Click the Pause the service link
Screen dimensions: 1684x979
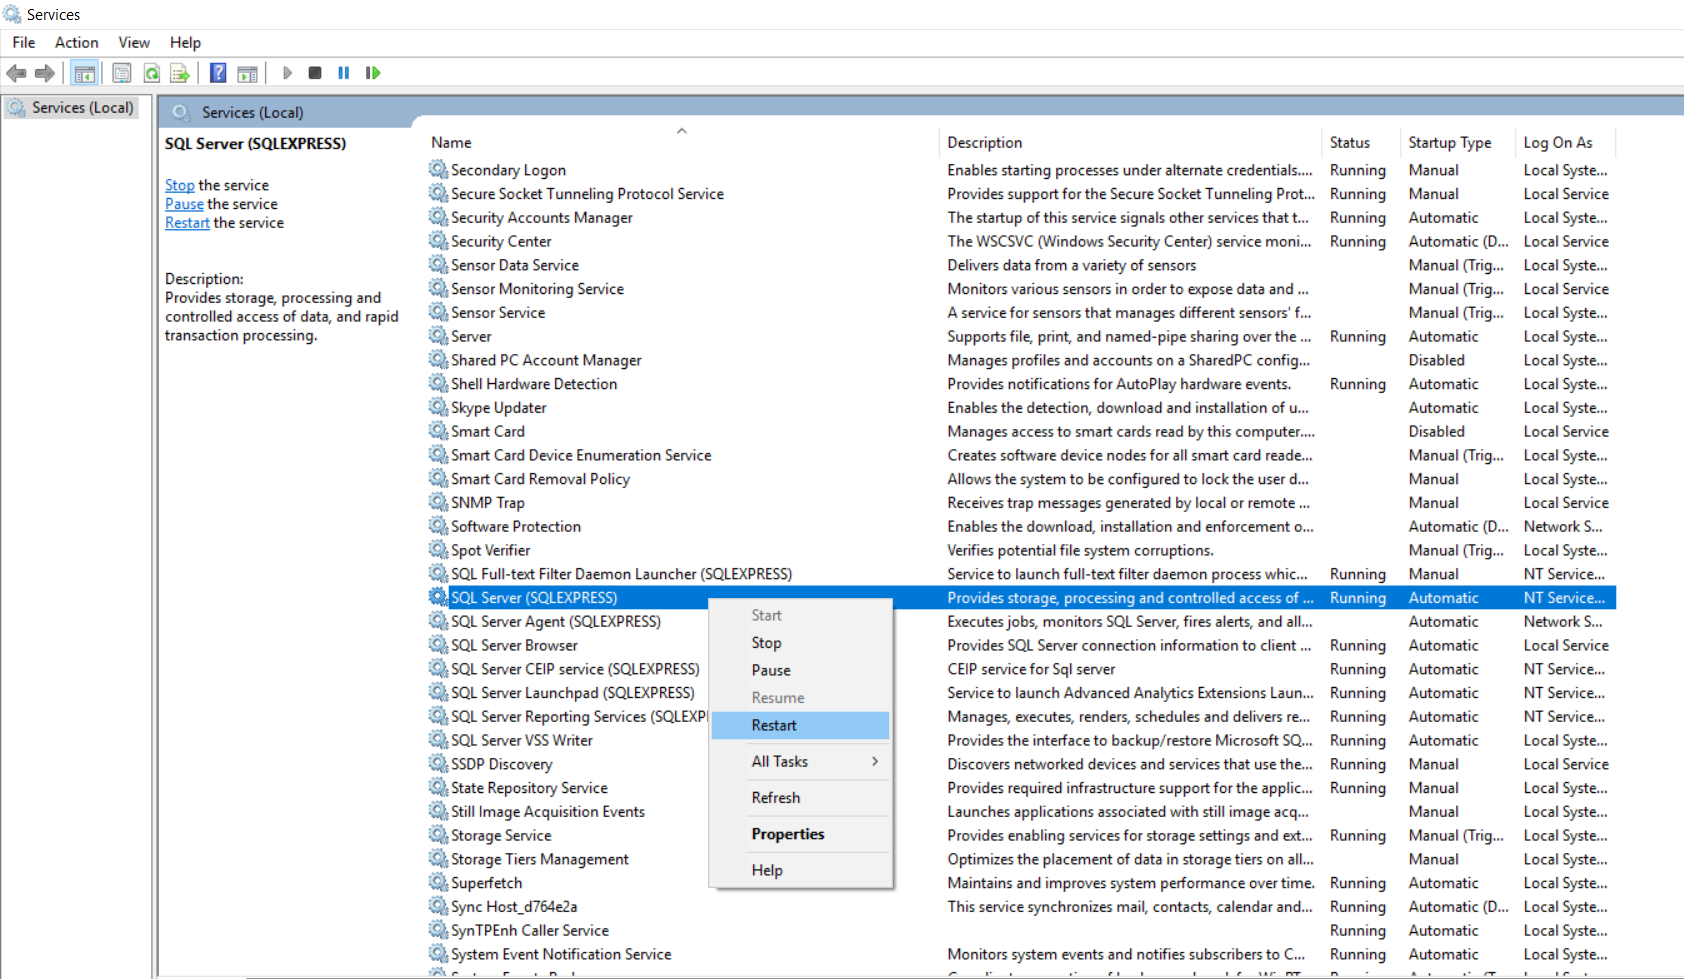tap(184, 204)
